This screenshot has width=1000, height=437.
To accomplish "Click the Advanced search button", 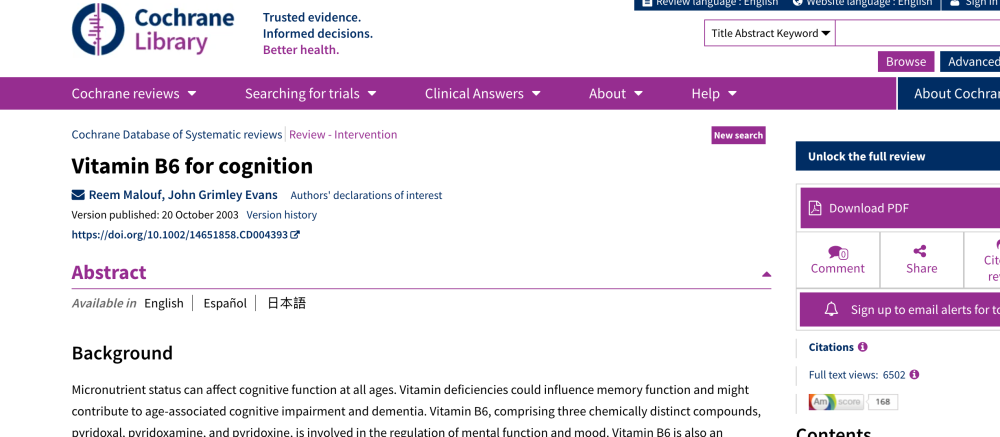I will [970, 62].
